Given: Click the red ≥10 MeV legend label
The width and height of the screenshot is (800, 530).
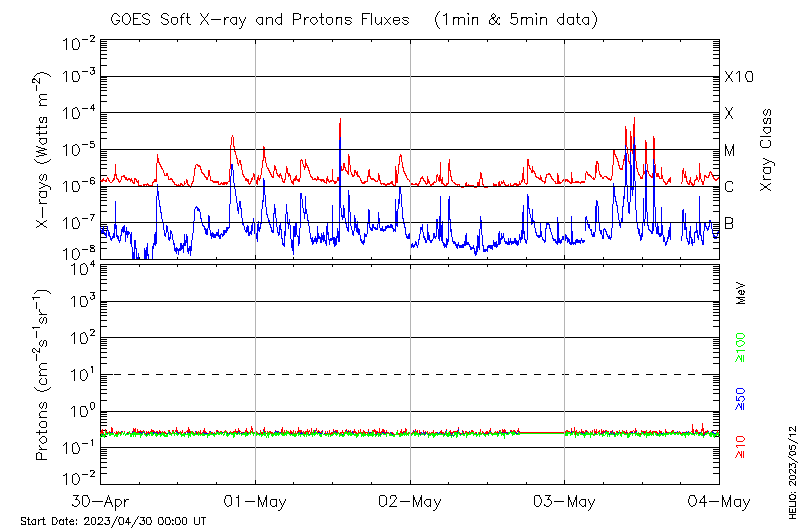Looking at the screenshot, I should (741, 447).
